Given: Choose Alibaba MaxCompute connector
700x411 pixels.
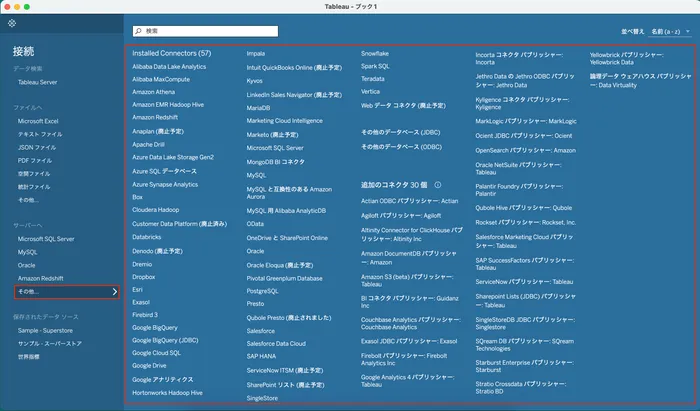Looking at the screenshot, I should point(161,79).
